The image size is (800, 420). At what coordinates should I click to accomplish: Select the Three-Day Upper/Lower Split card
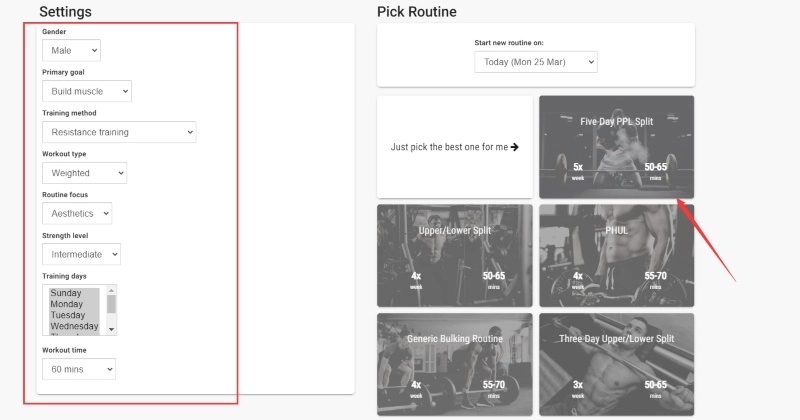pyautogui.click(x=616, y=364)
